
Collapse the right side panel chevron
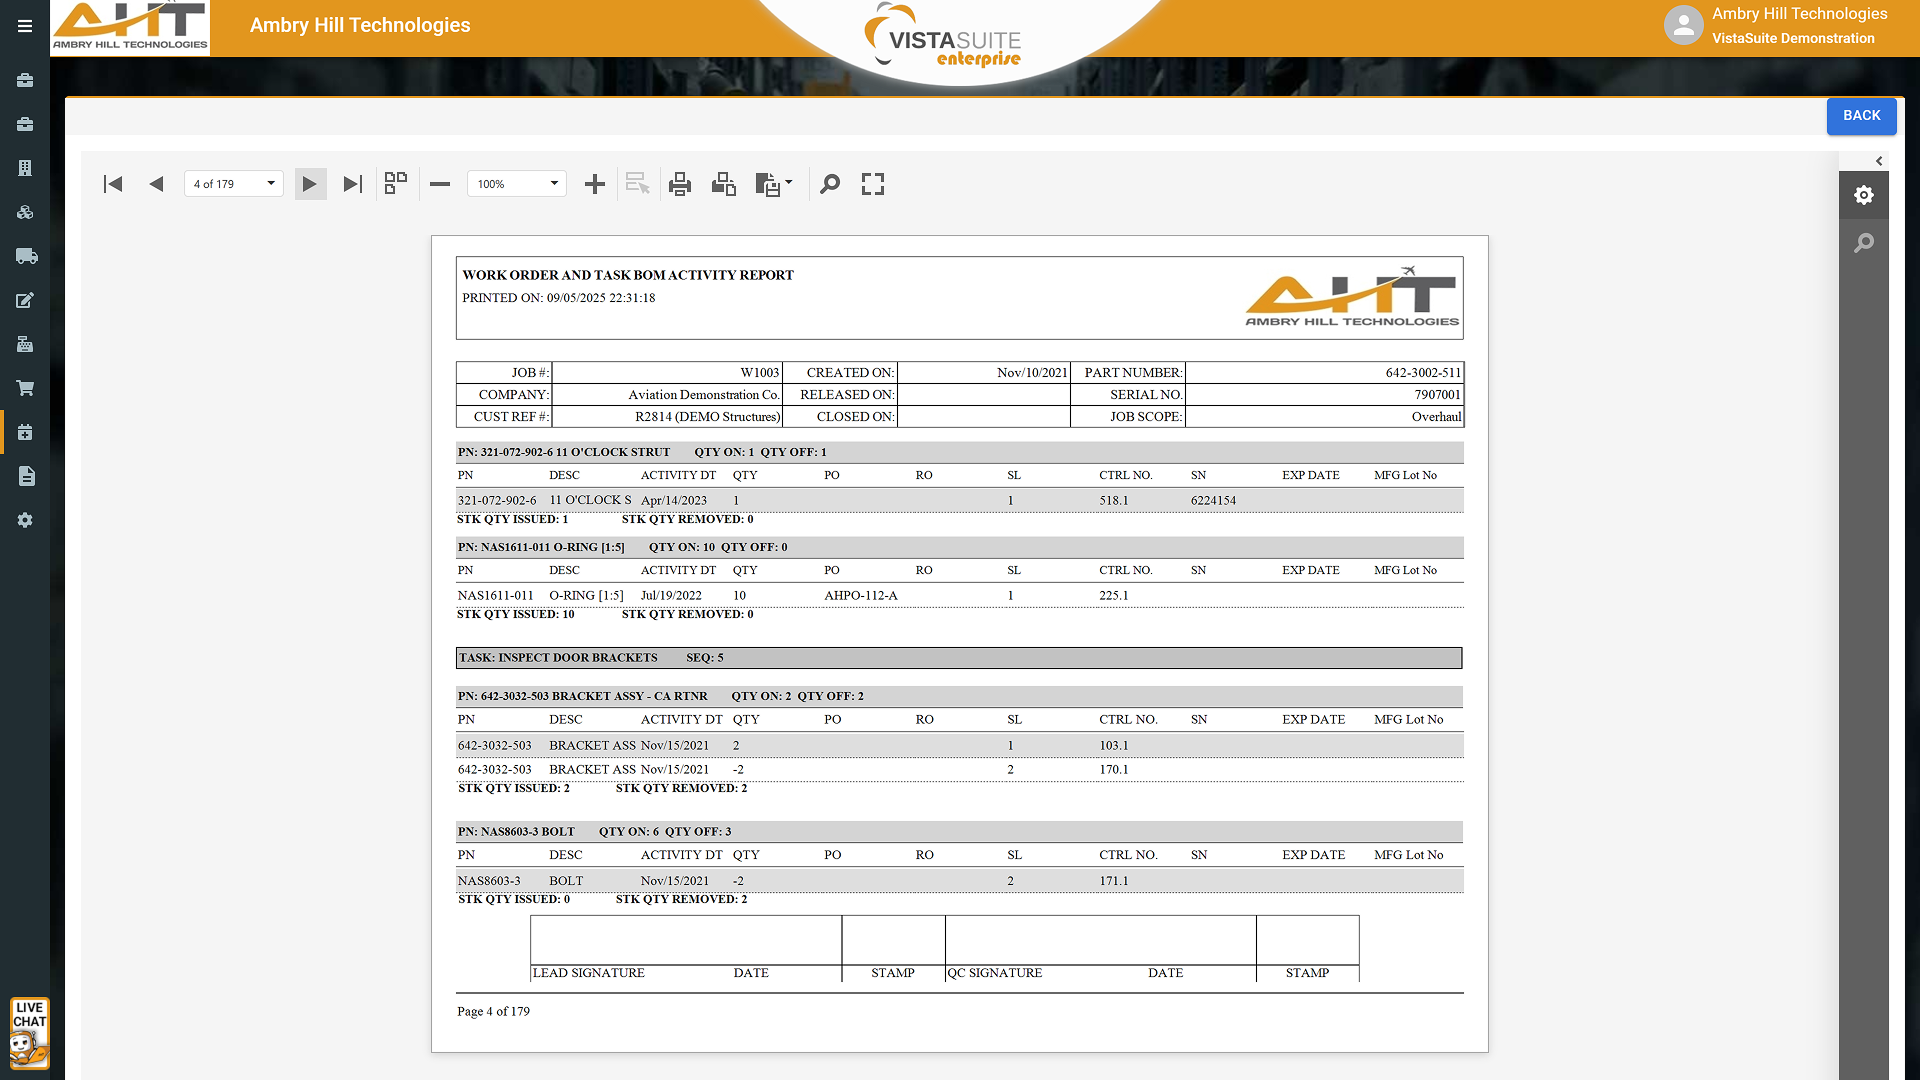pyautogui.click(x=1879, y=161)
